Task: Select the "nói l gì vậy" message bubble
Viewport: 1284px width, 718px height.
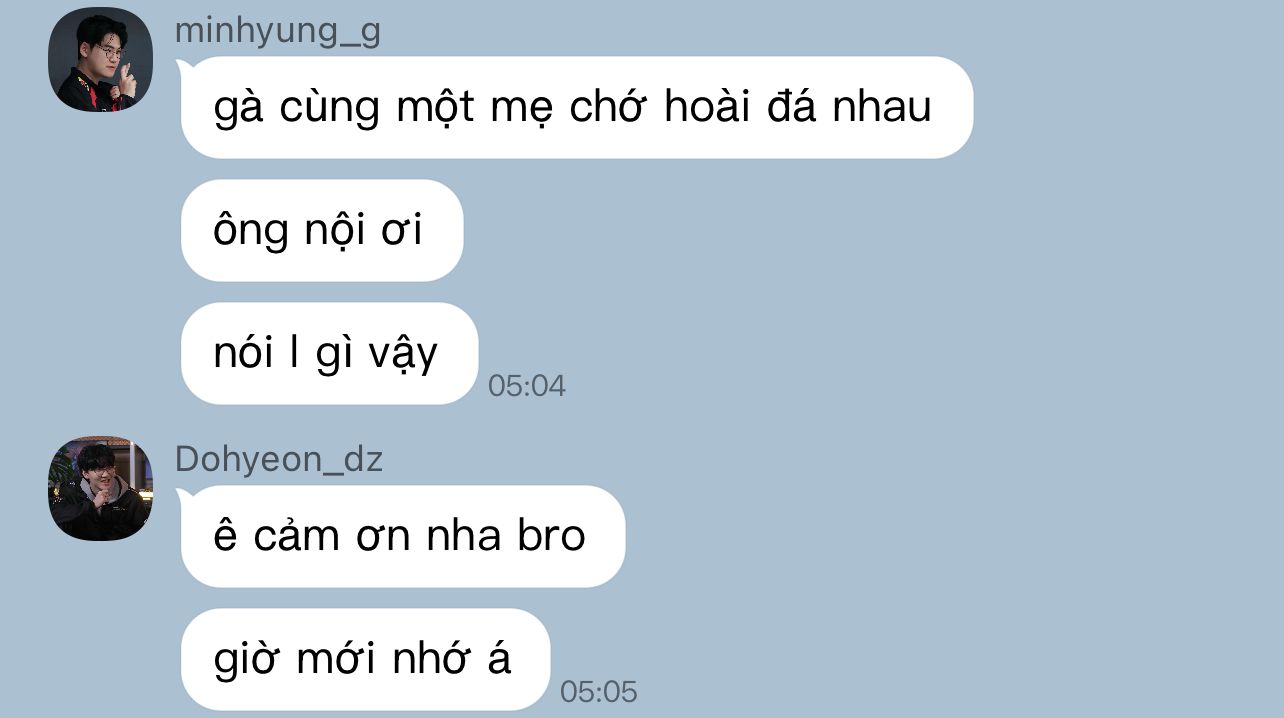Action: (329, 354)
